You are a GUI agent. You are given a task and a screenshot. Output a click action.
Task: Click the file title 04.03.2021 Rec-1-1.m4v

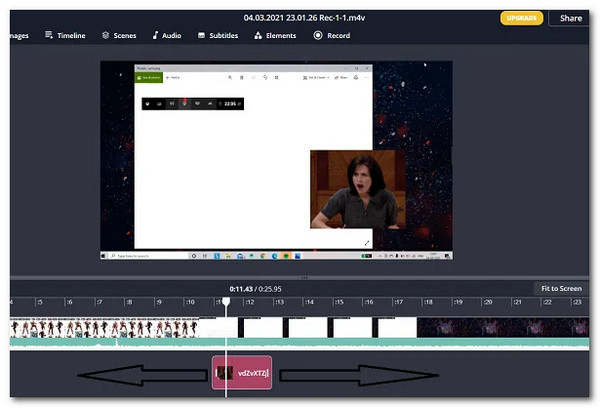coord(298,17)
